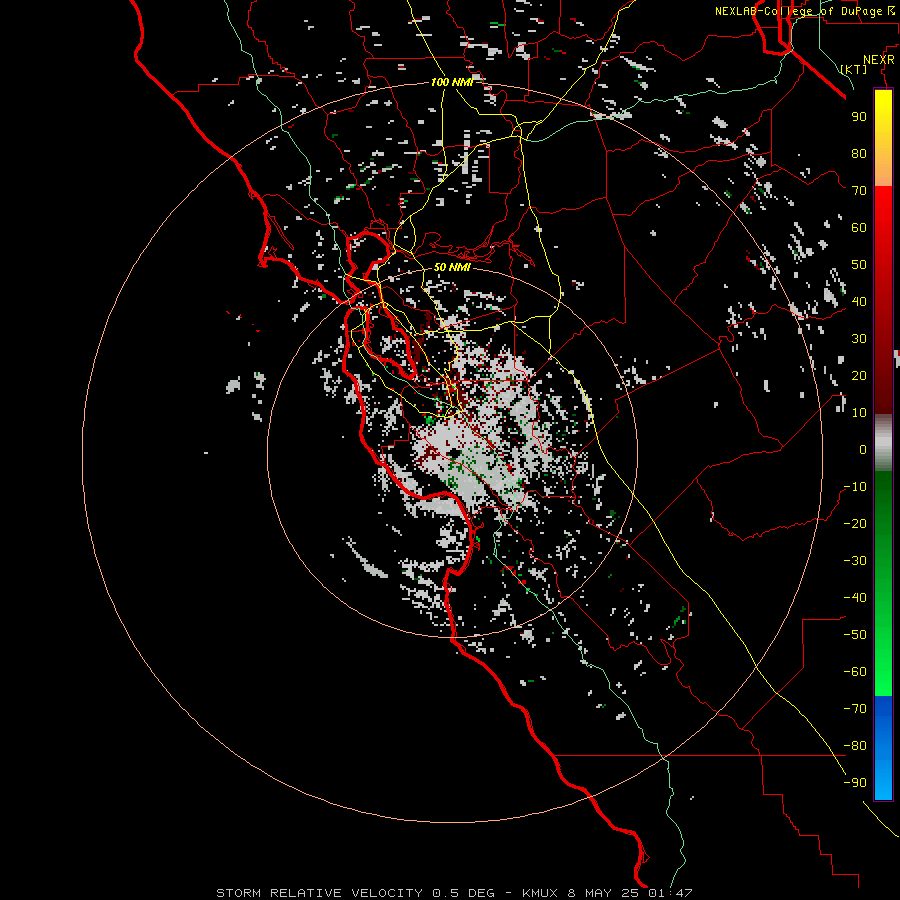Image resolution: width=900 pixels, height=900 pixels.
Task: Click the blue band at the scale bottom
Action: [x=883, y=748]
